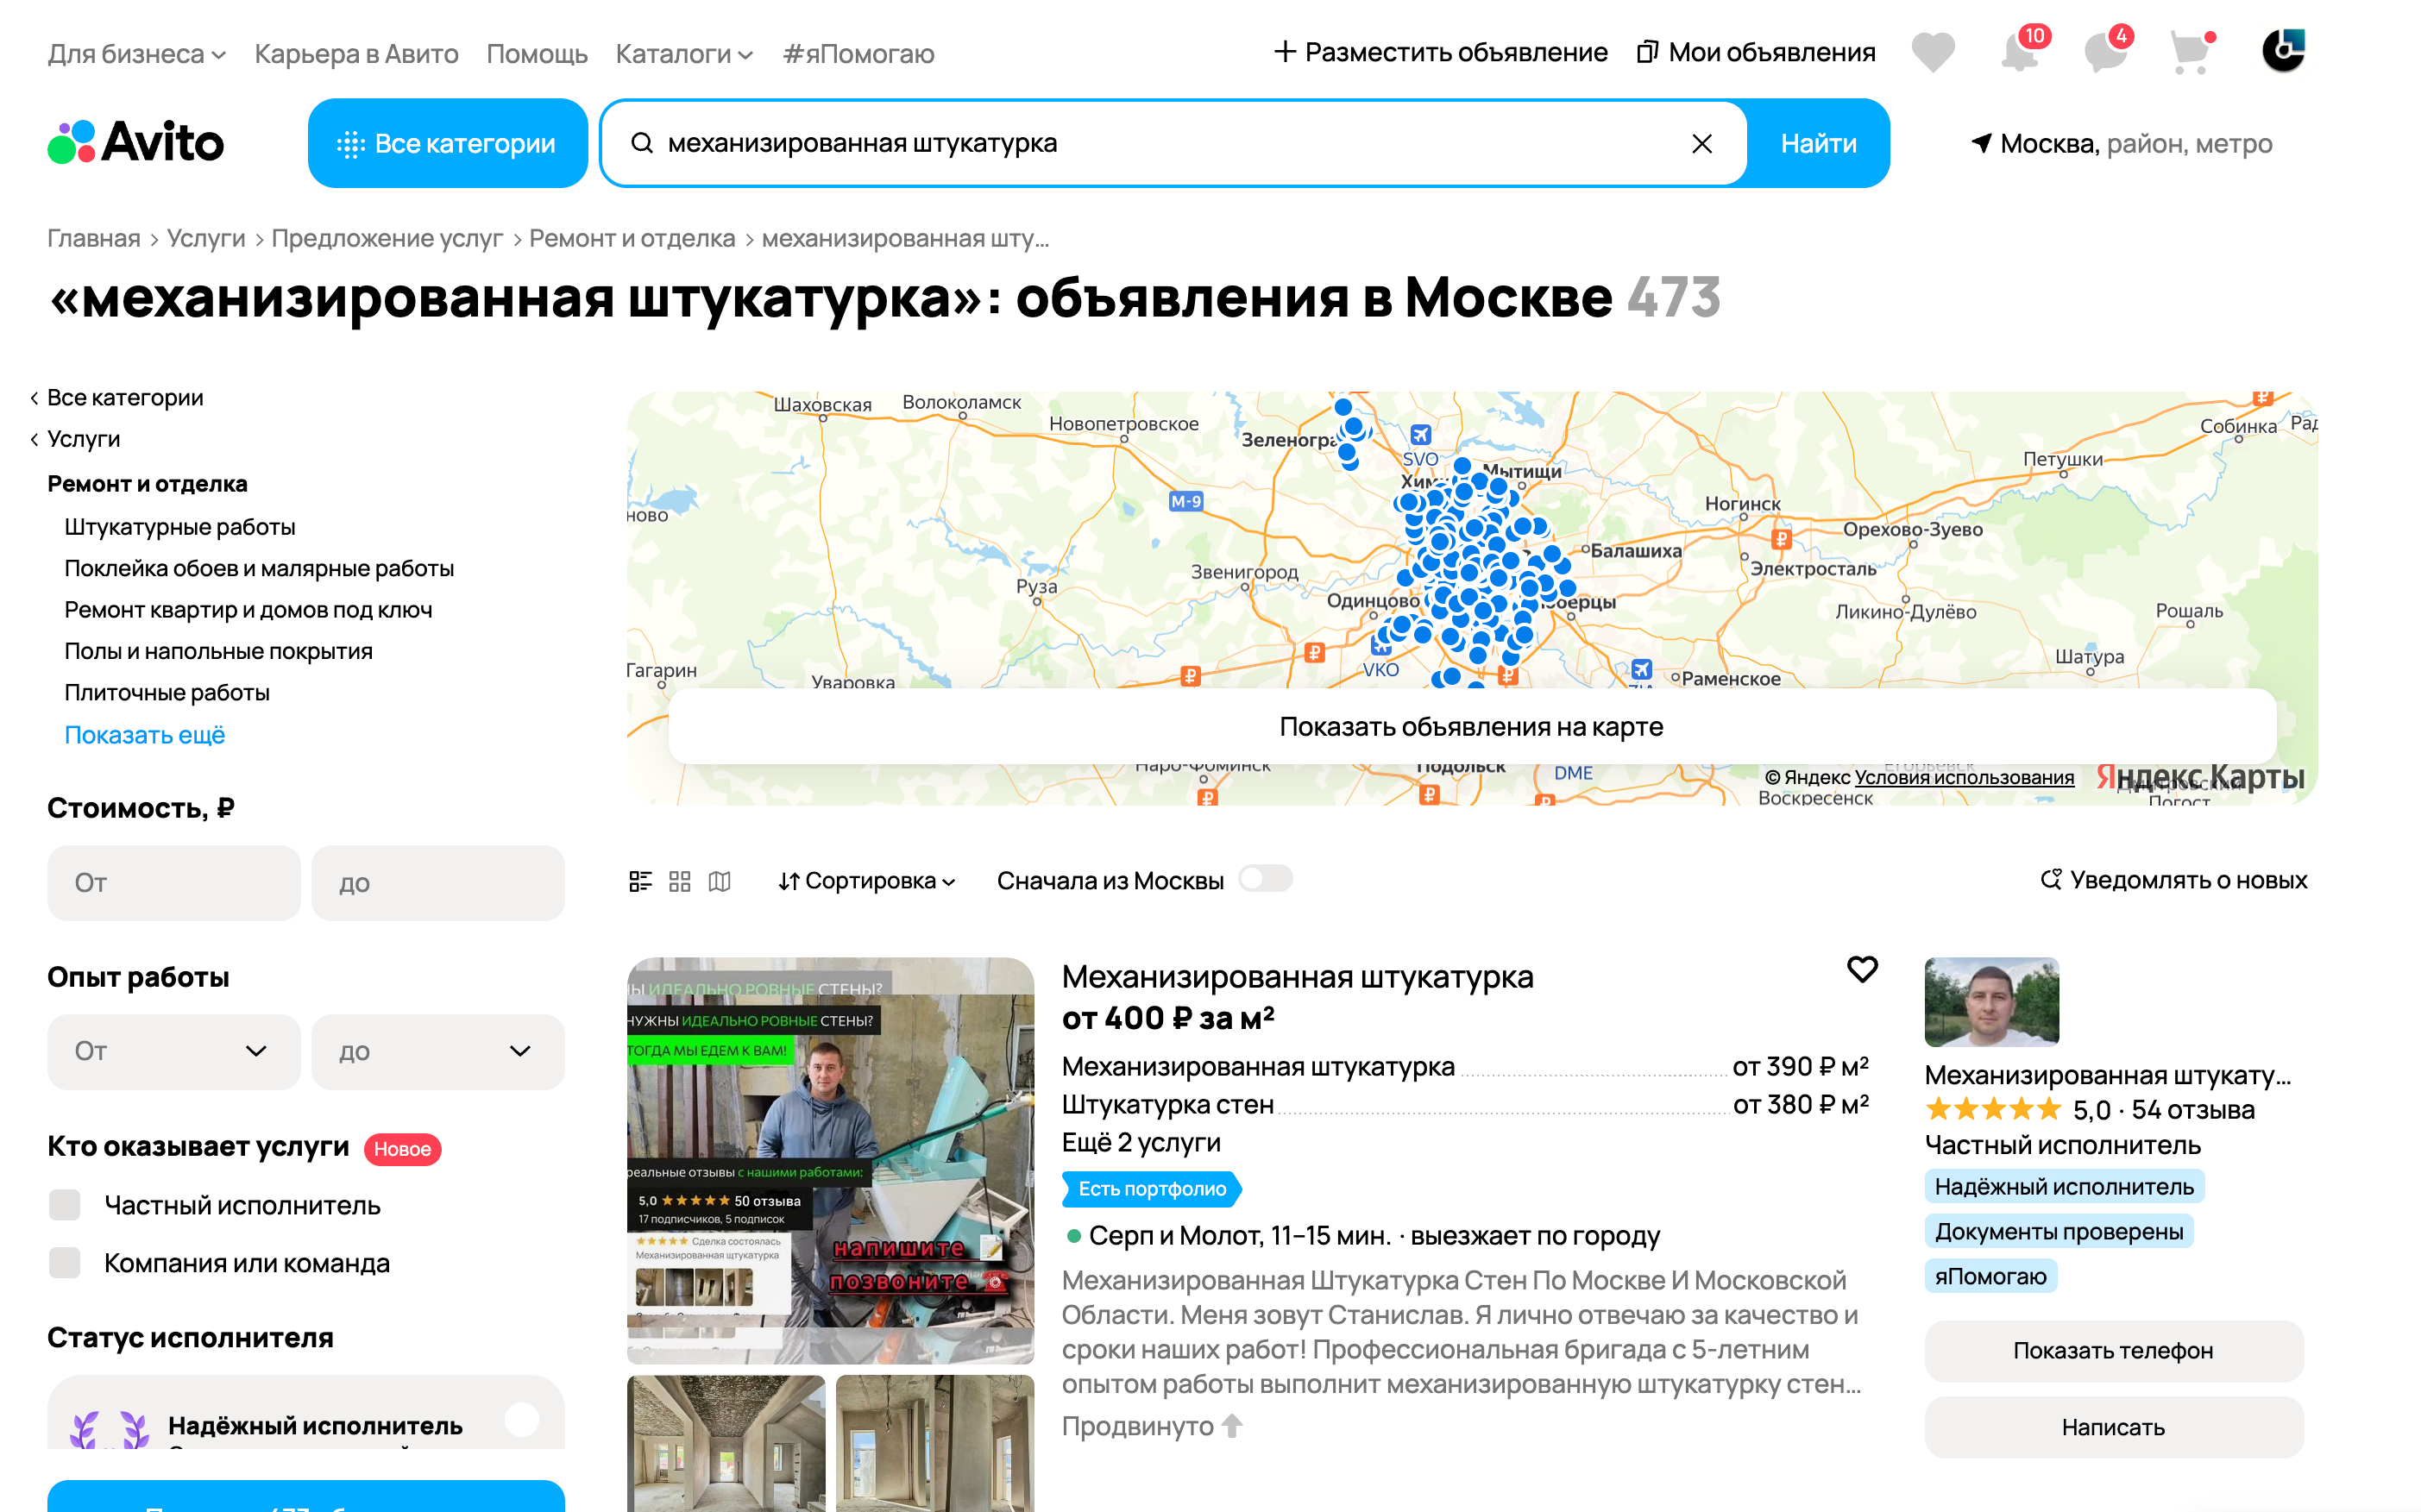Open notifications bell icon
The width and height of the screenshot is (2421, 1512).
(2021, 52)
